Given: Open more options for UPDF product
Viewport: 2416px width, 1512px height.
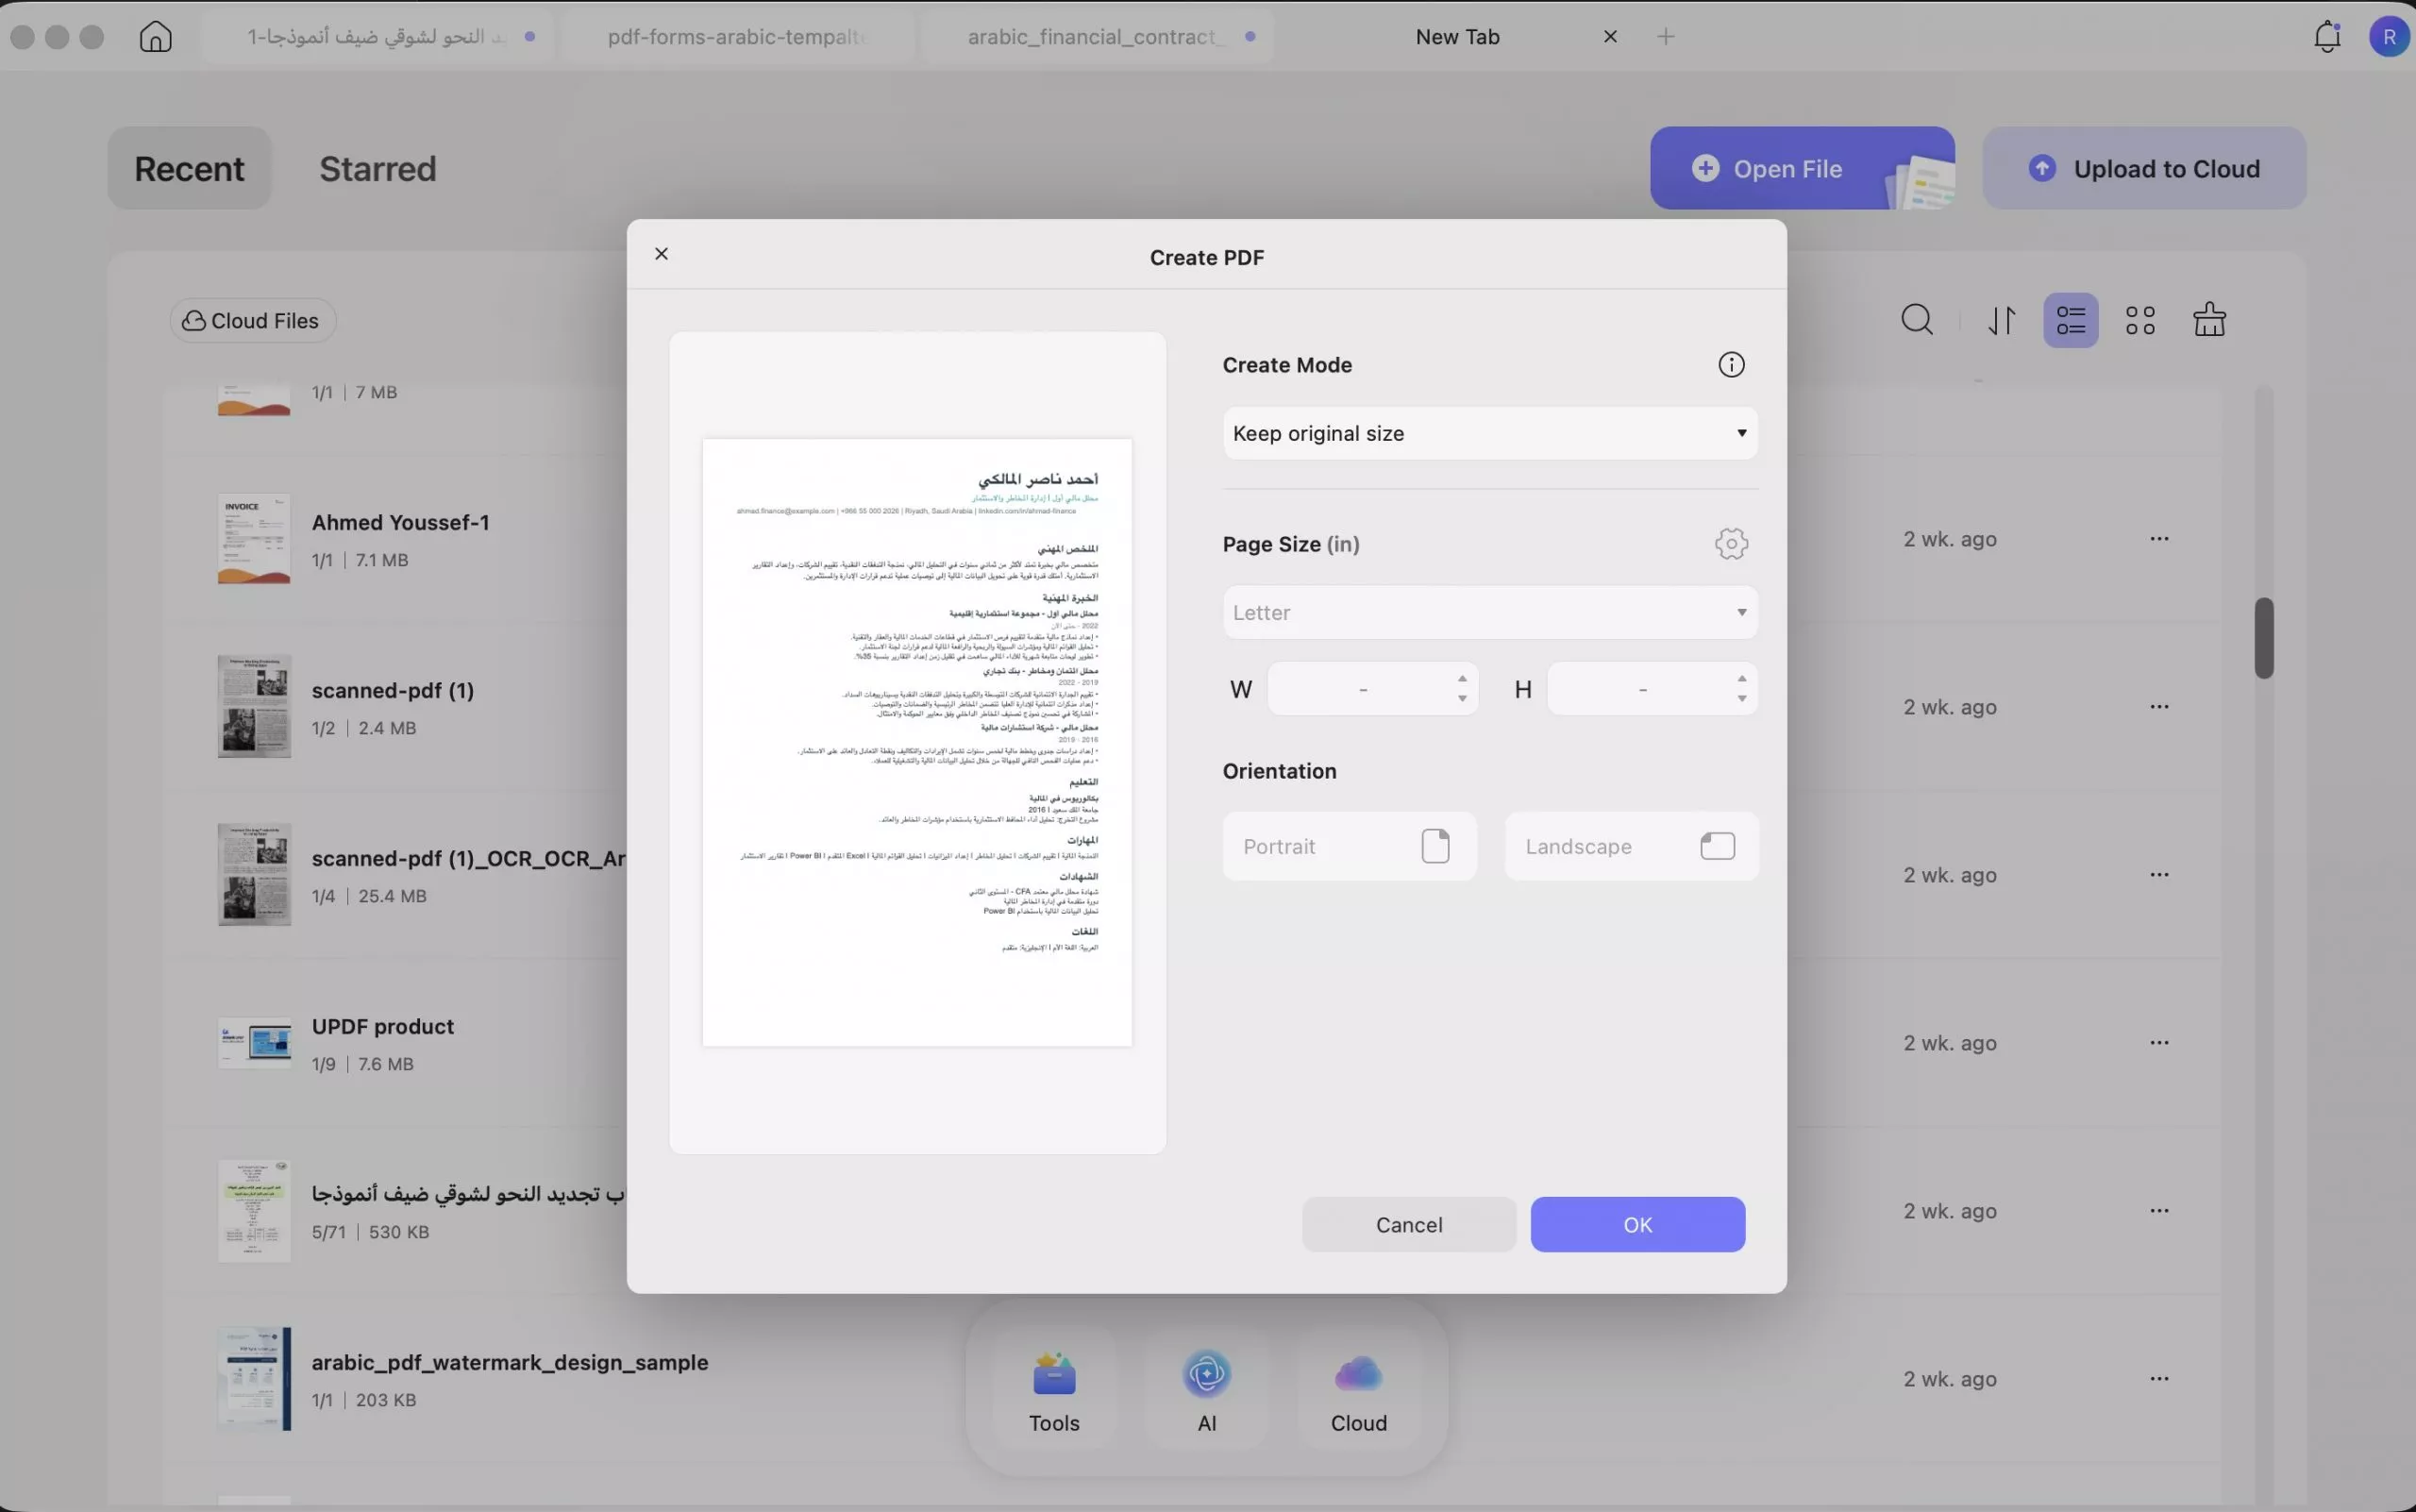Looking at the screenshot, I should 2159,1043.
